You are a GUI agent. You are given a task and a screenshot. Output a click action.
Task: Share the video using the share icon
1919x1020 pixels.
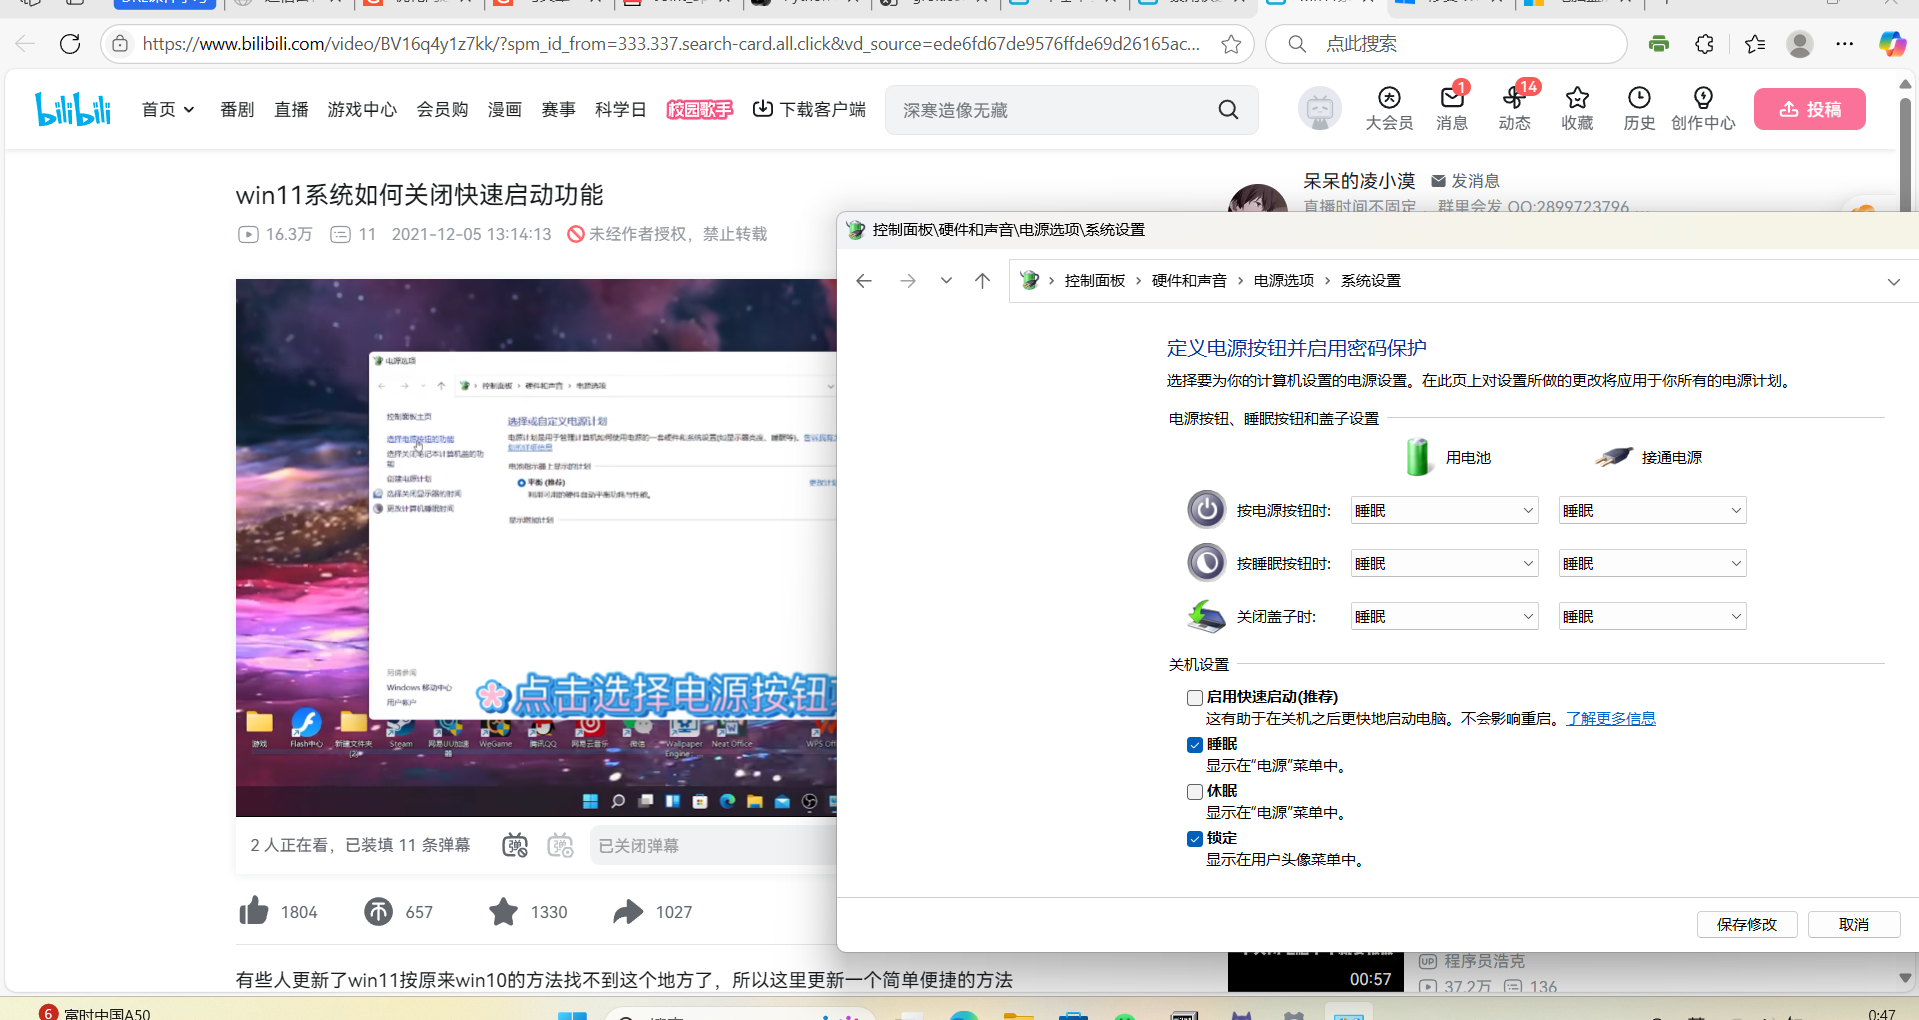[628, 911]
